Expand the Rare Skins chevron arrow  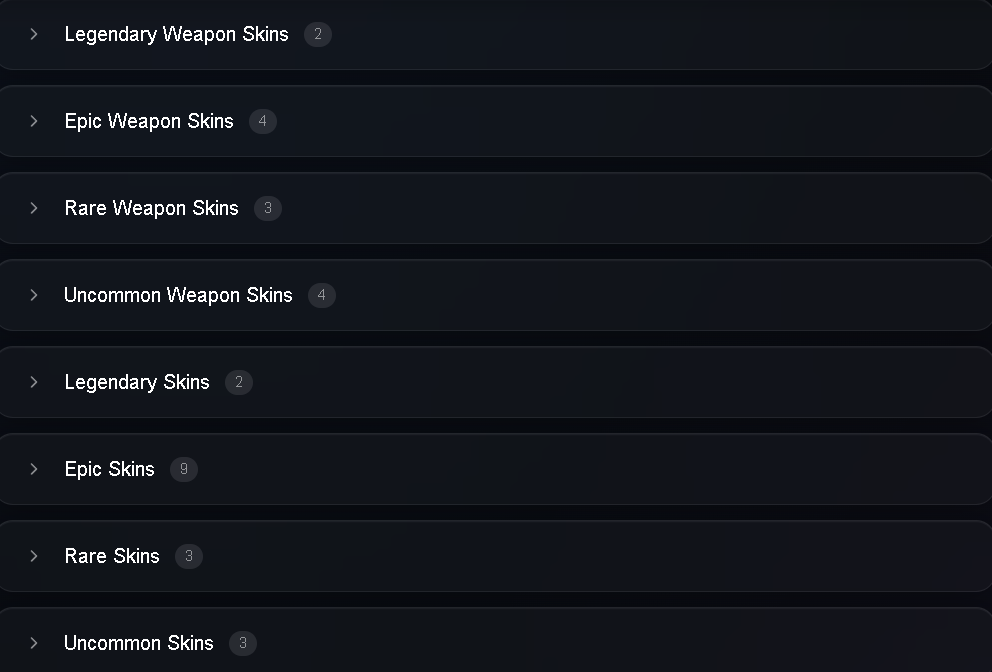(34, 556)
